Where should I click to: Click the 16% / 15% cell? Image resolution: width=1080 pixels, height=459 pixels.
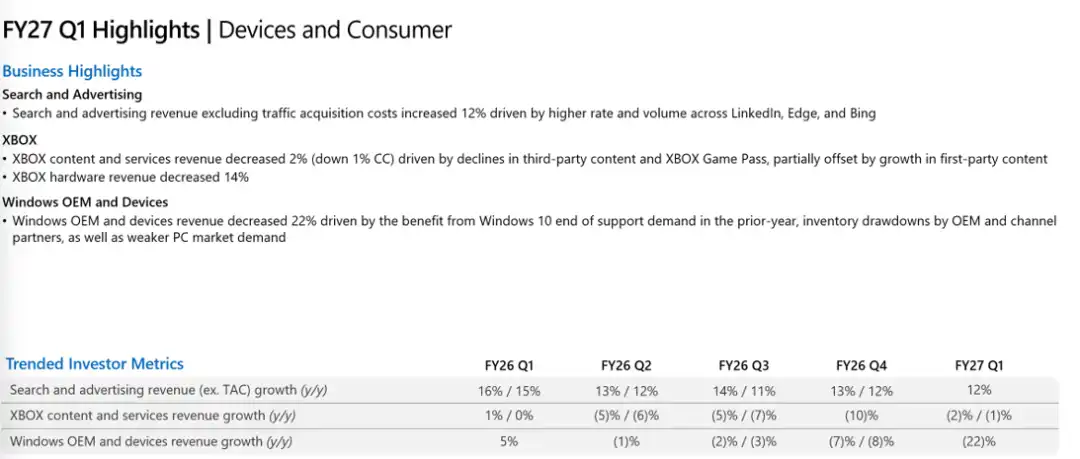pyautogui.click(x=509, y=391)
